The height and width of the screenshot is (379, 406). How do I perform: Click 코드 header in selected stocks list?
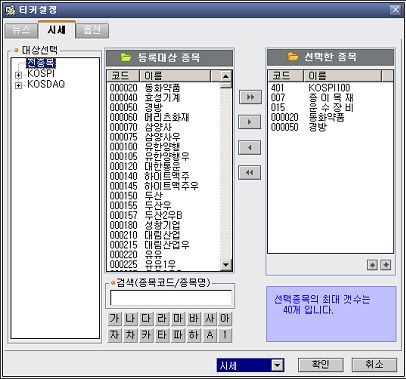(286, 76)
